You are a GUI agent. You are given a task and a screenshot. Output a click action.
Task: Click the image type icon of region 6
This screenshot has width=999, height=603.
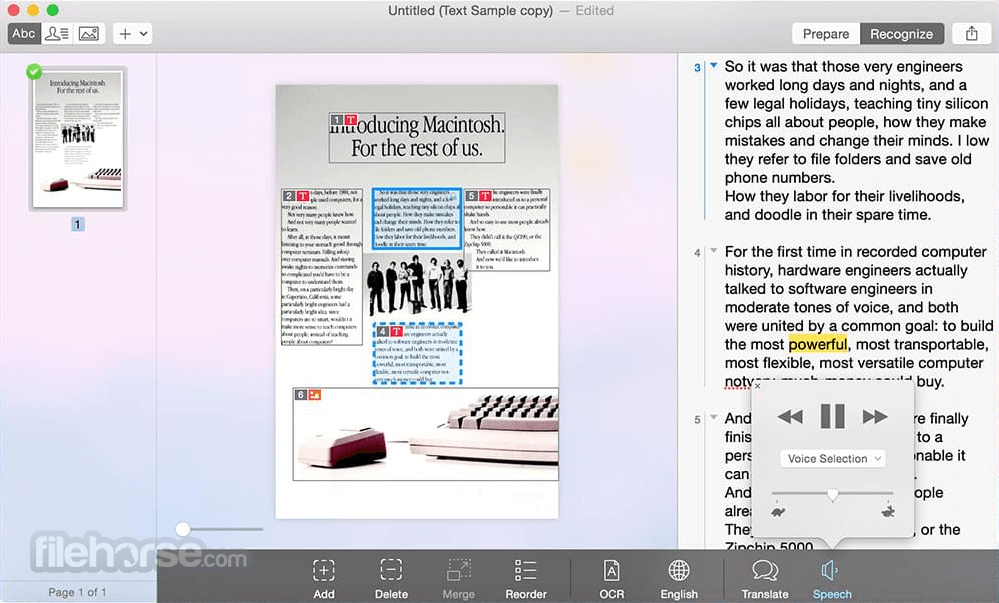click(x=315, y=395)
